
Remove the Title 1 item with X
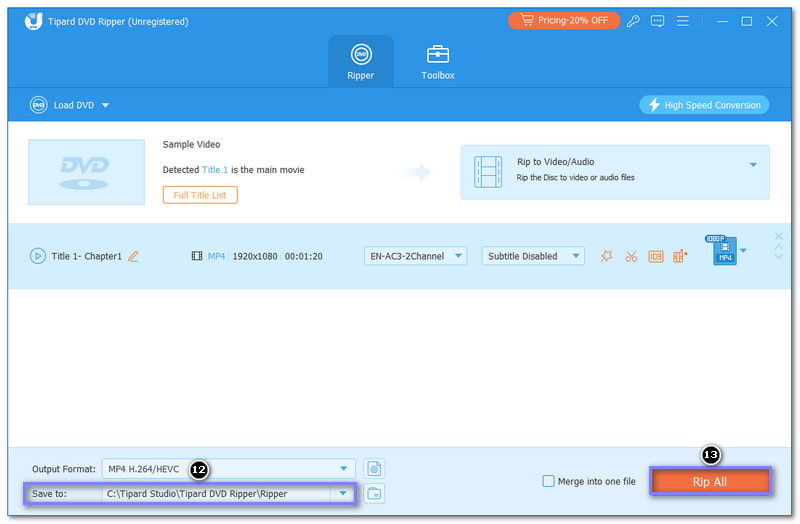pos(779,236)
